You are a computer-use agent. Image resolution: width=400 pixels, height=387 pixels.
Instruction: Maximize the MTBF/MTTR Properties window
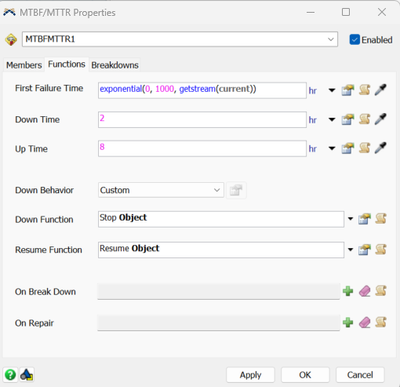tap(346, 12)
